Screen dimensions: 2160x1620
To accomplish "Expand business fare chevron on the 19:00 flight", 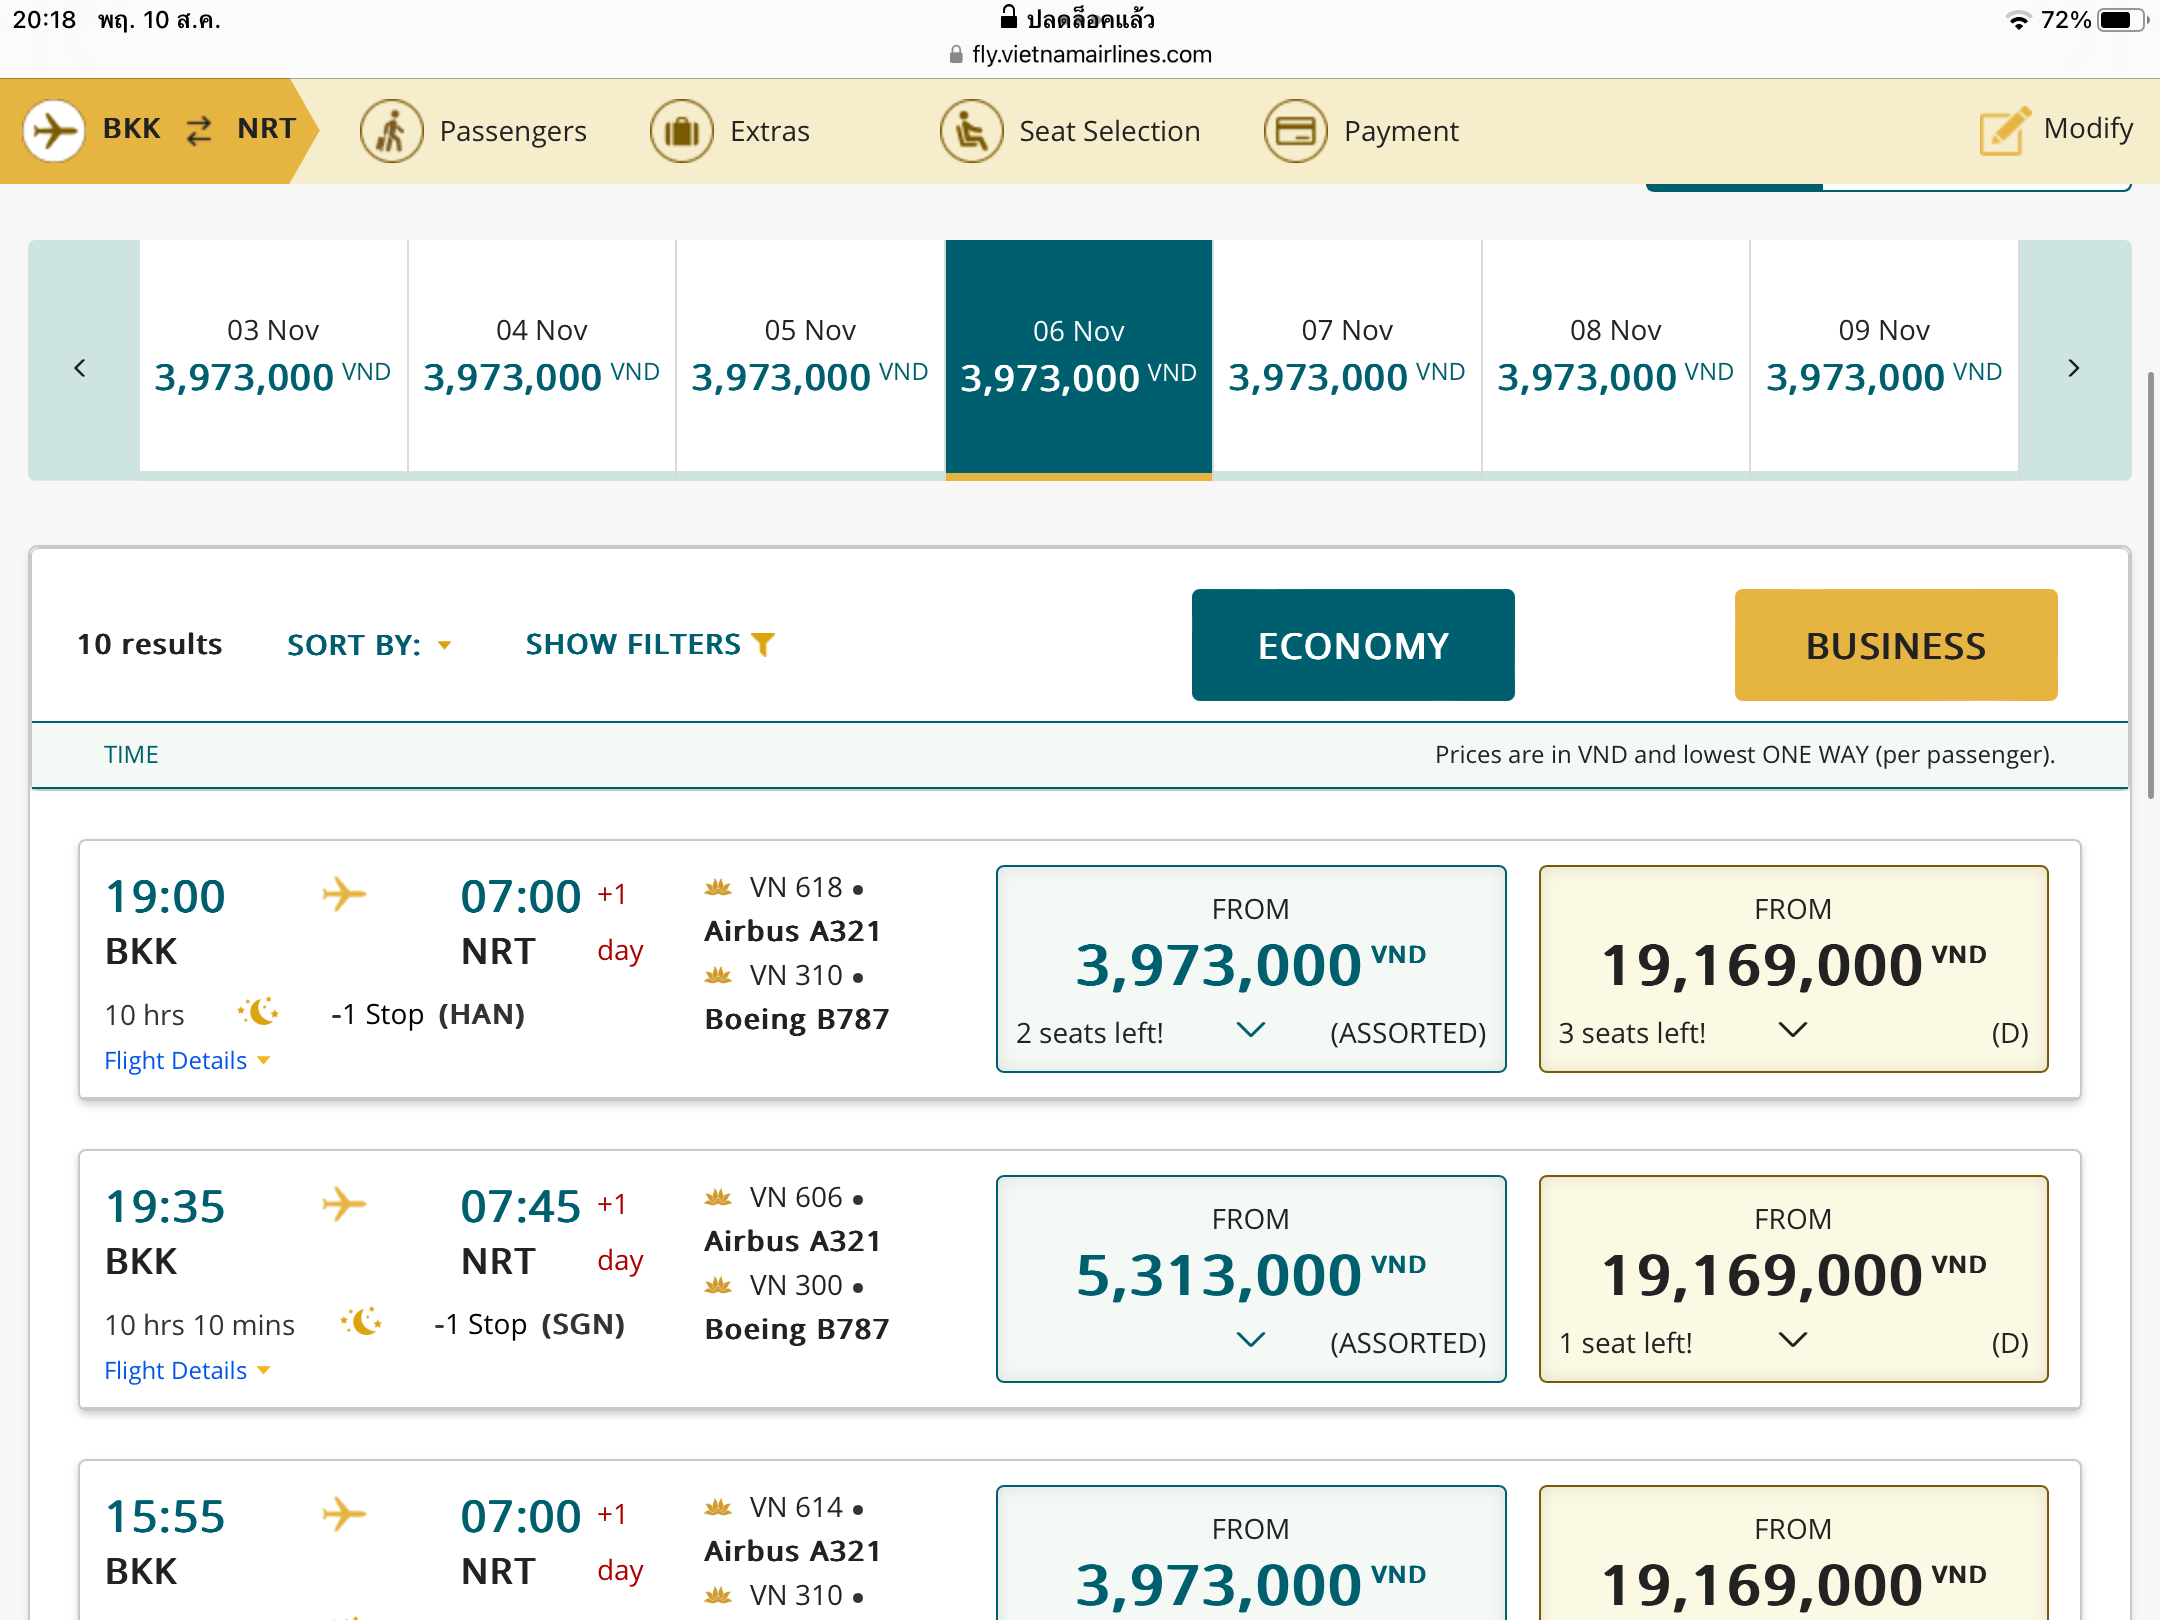I will point(1793,1029).
